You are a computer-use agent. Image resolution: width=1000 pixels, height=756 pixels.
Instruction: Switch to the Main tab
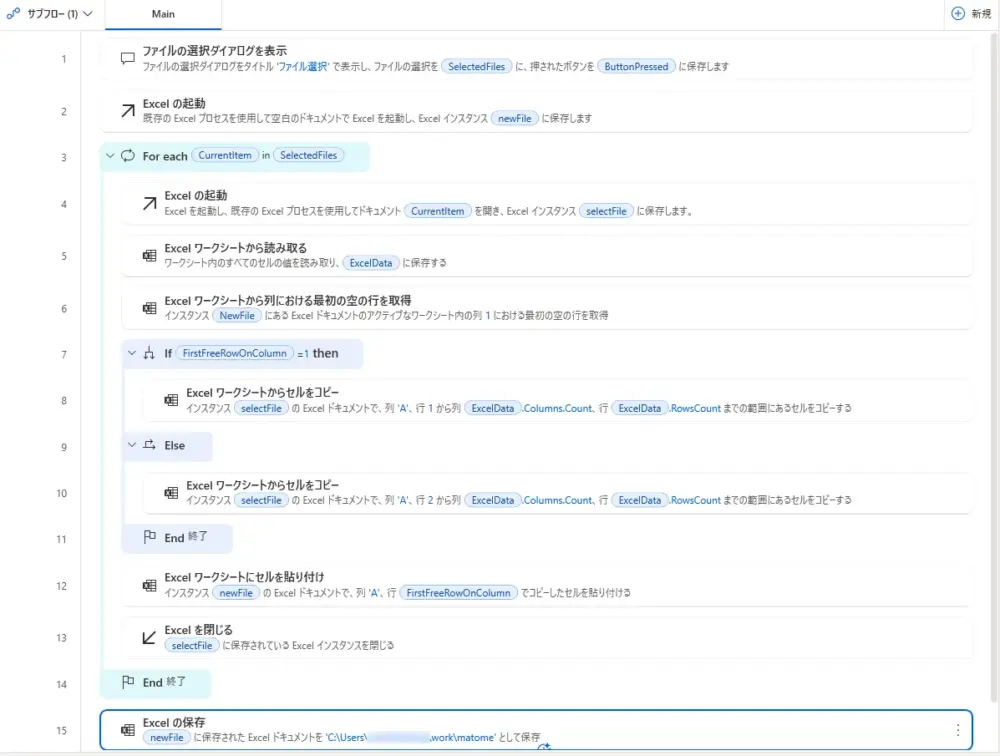[x=163, y=14]
